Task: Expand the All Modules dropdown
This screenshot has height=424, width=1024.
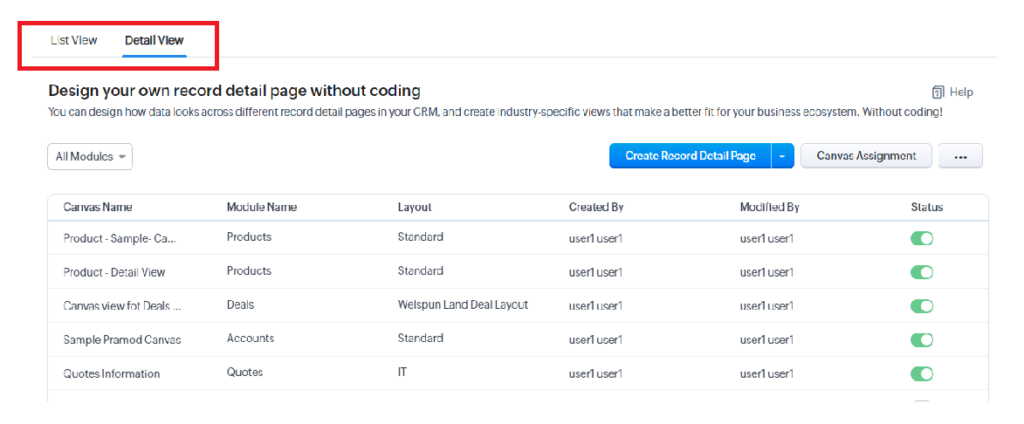Action: pyautogui.click(x=90, y=157)
